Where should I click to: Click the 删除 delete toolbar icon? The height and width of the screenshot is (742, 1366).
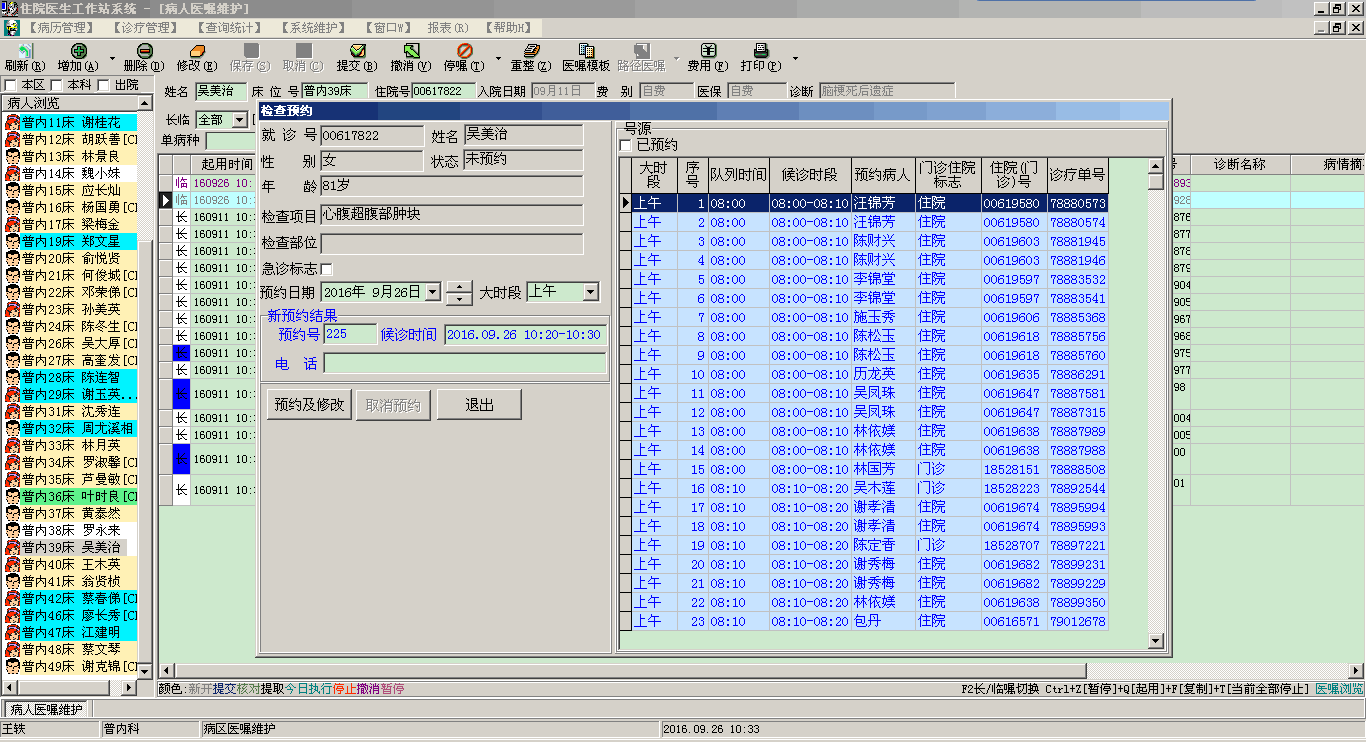pyautogui.click(x=144, y=51)
